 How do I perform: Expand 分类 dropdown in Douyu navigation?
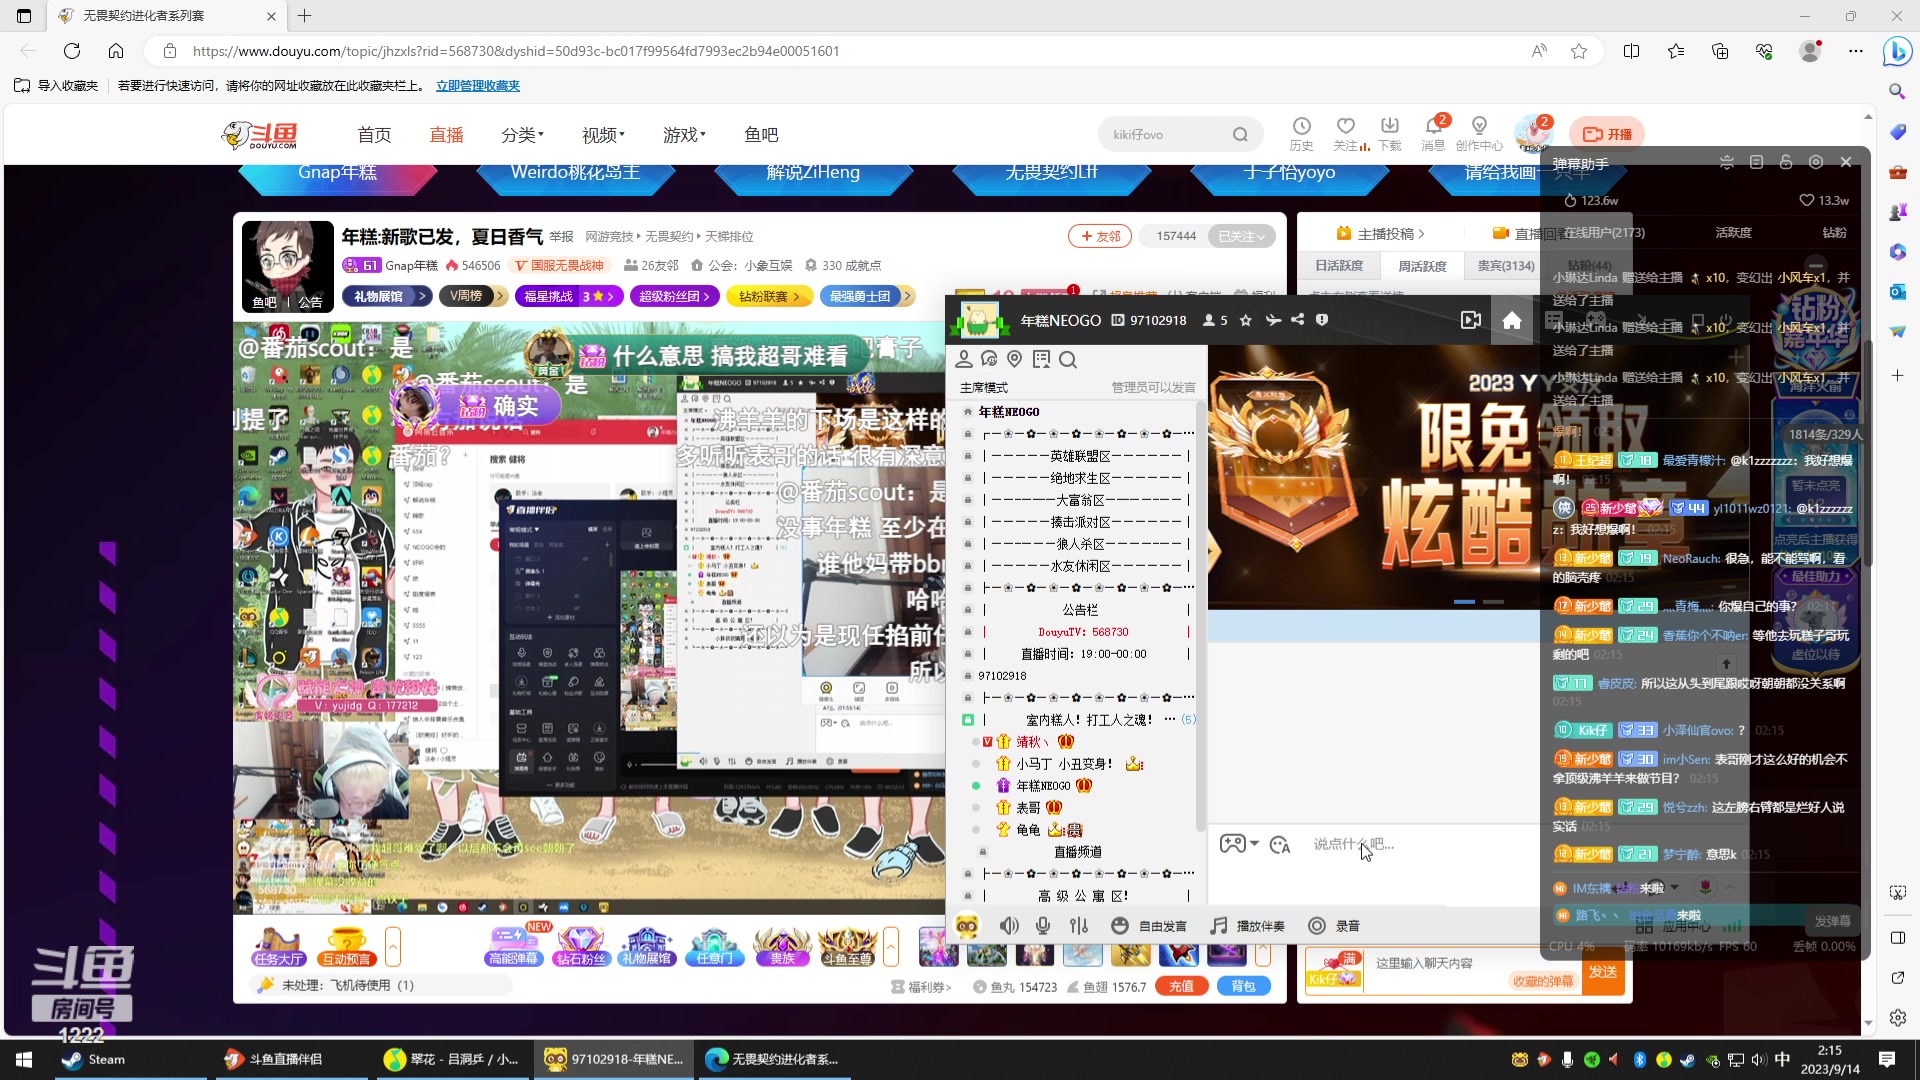point(522,135)
